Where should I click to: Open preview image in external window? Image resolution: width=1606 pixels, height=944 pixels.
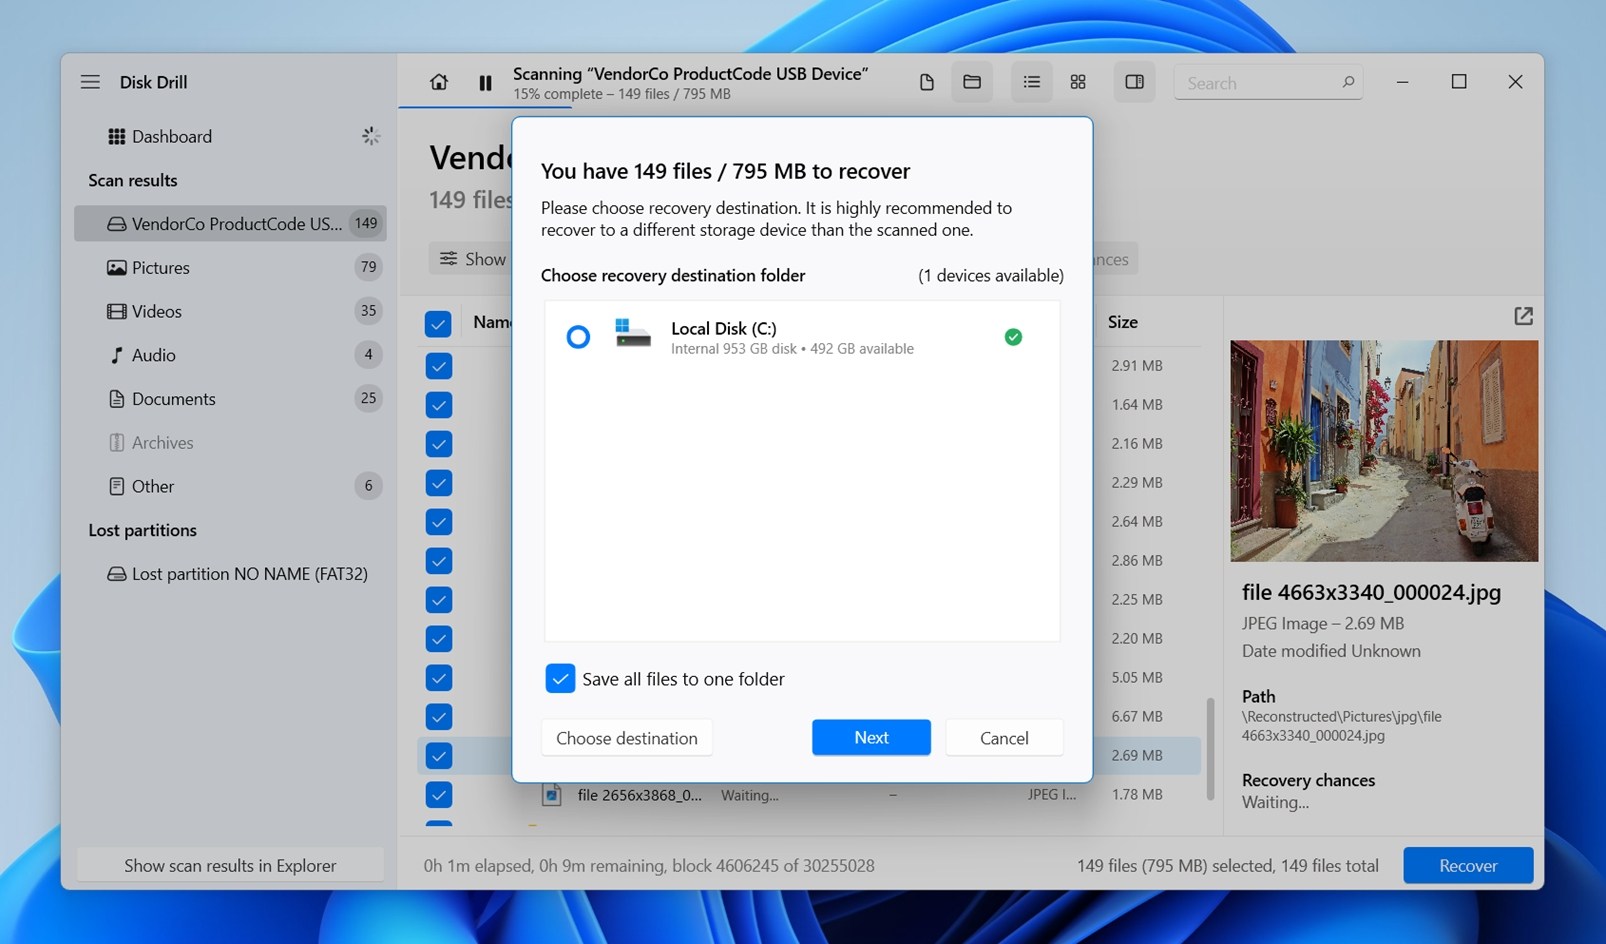[1523, 316]
